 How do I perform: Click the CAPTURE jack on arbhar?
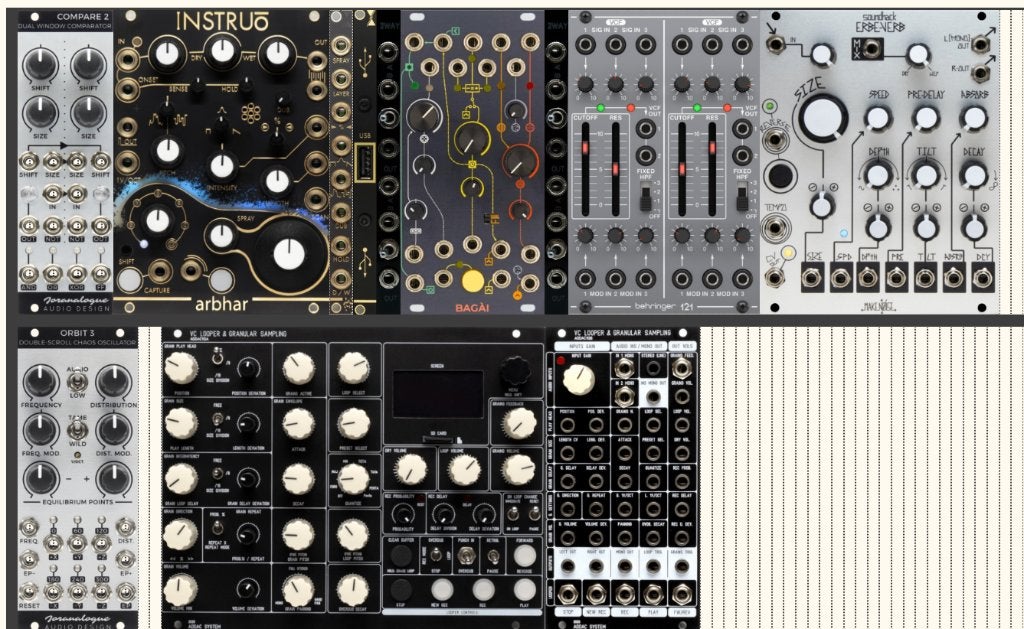tap(159, 270)
